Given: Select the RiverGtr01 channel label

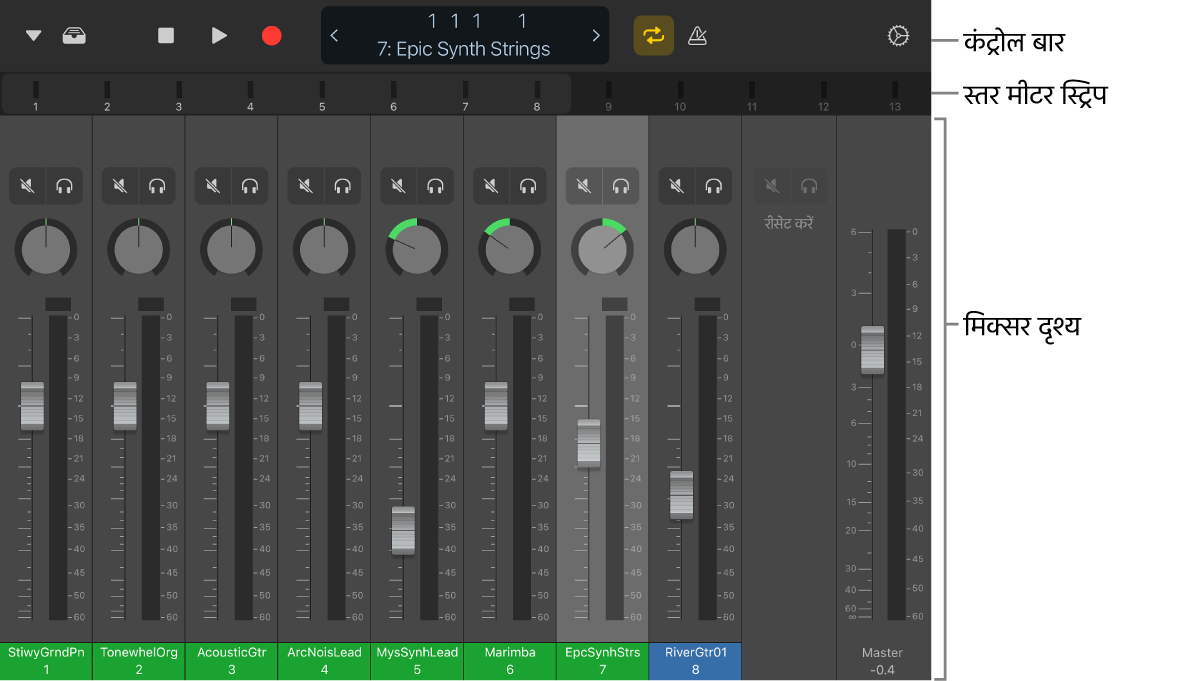Looking at the screenshot, I should click(x=695, y=661).
